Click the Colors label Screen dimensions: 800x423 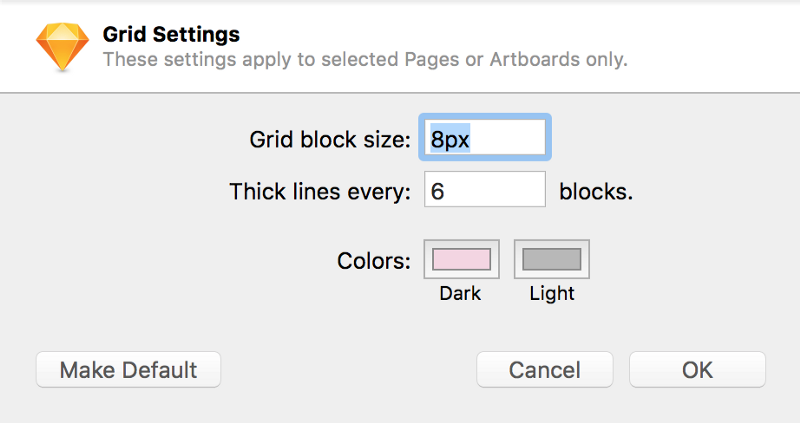point(374,262)
